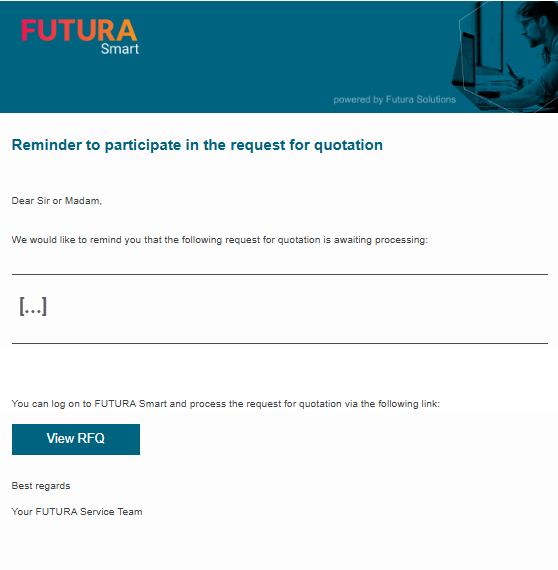The image size is (558, 570).
Task: Click Your FUTURA Service Team signature
Action: pos(77,512)
